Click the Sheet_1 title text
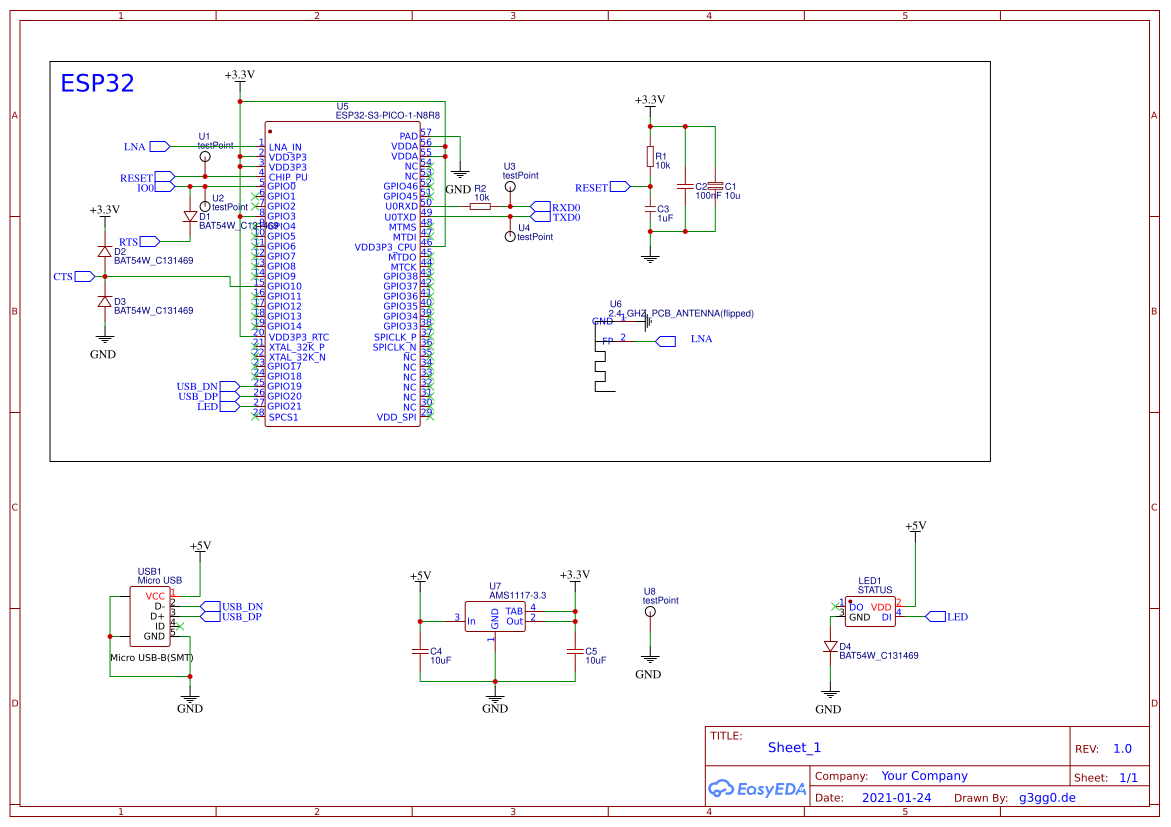 tap(793, 747)
